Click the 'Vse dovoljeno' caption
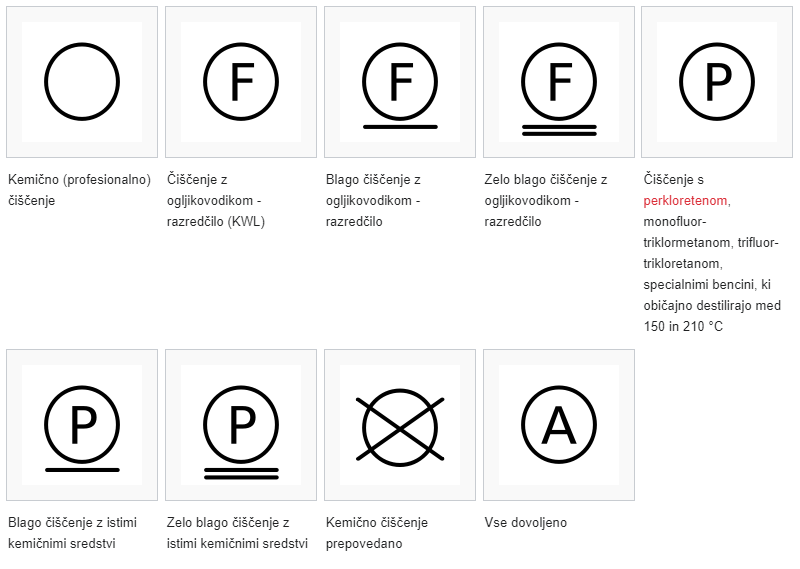Viewport: 800px width, 569px height. [x=525, y=523]
